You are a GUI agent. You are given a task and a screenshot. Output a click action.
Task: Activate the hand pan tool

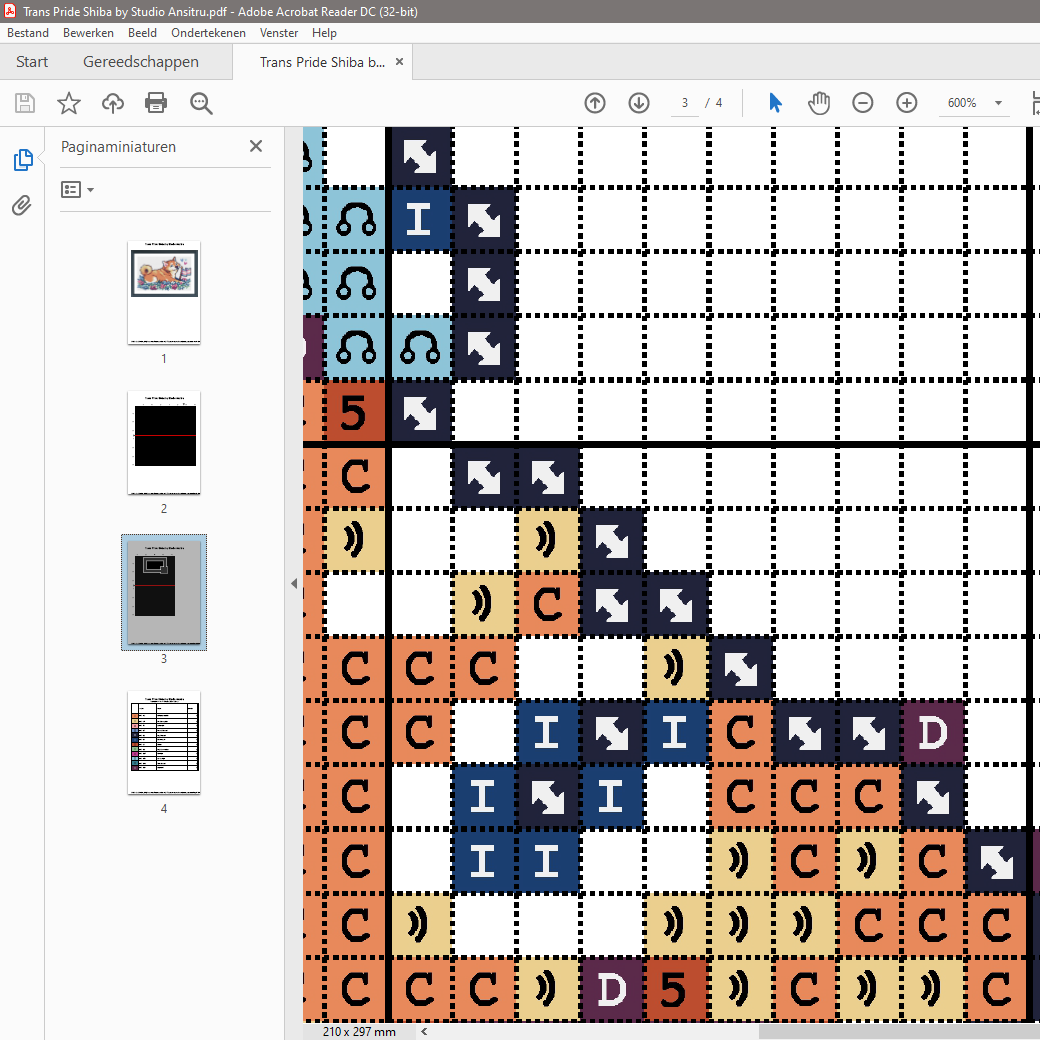click(x=819, y=103)
